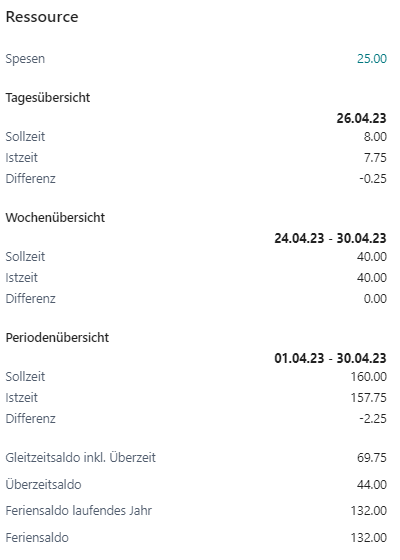Viewport: 400px width, 560px height.
Task: Select the period range 01.04.23 - 30.04.23
Action: click(x=330, y=358)
